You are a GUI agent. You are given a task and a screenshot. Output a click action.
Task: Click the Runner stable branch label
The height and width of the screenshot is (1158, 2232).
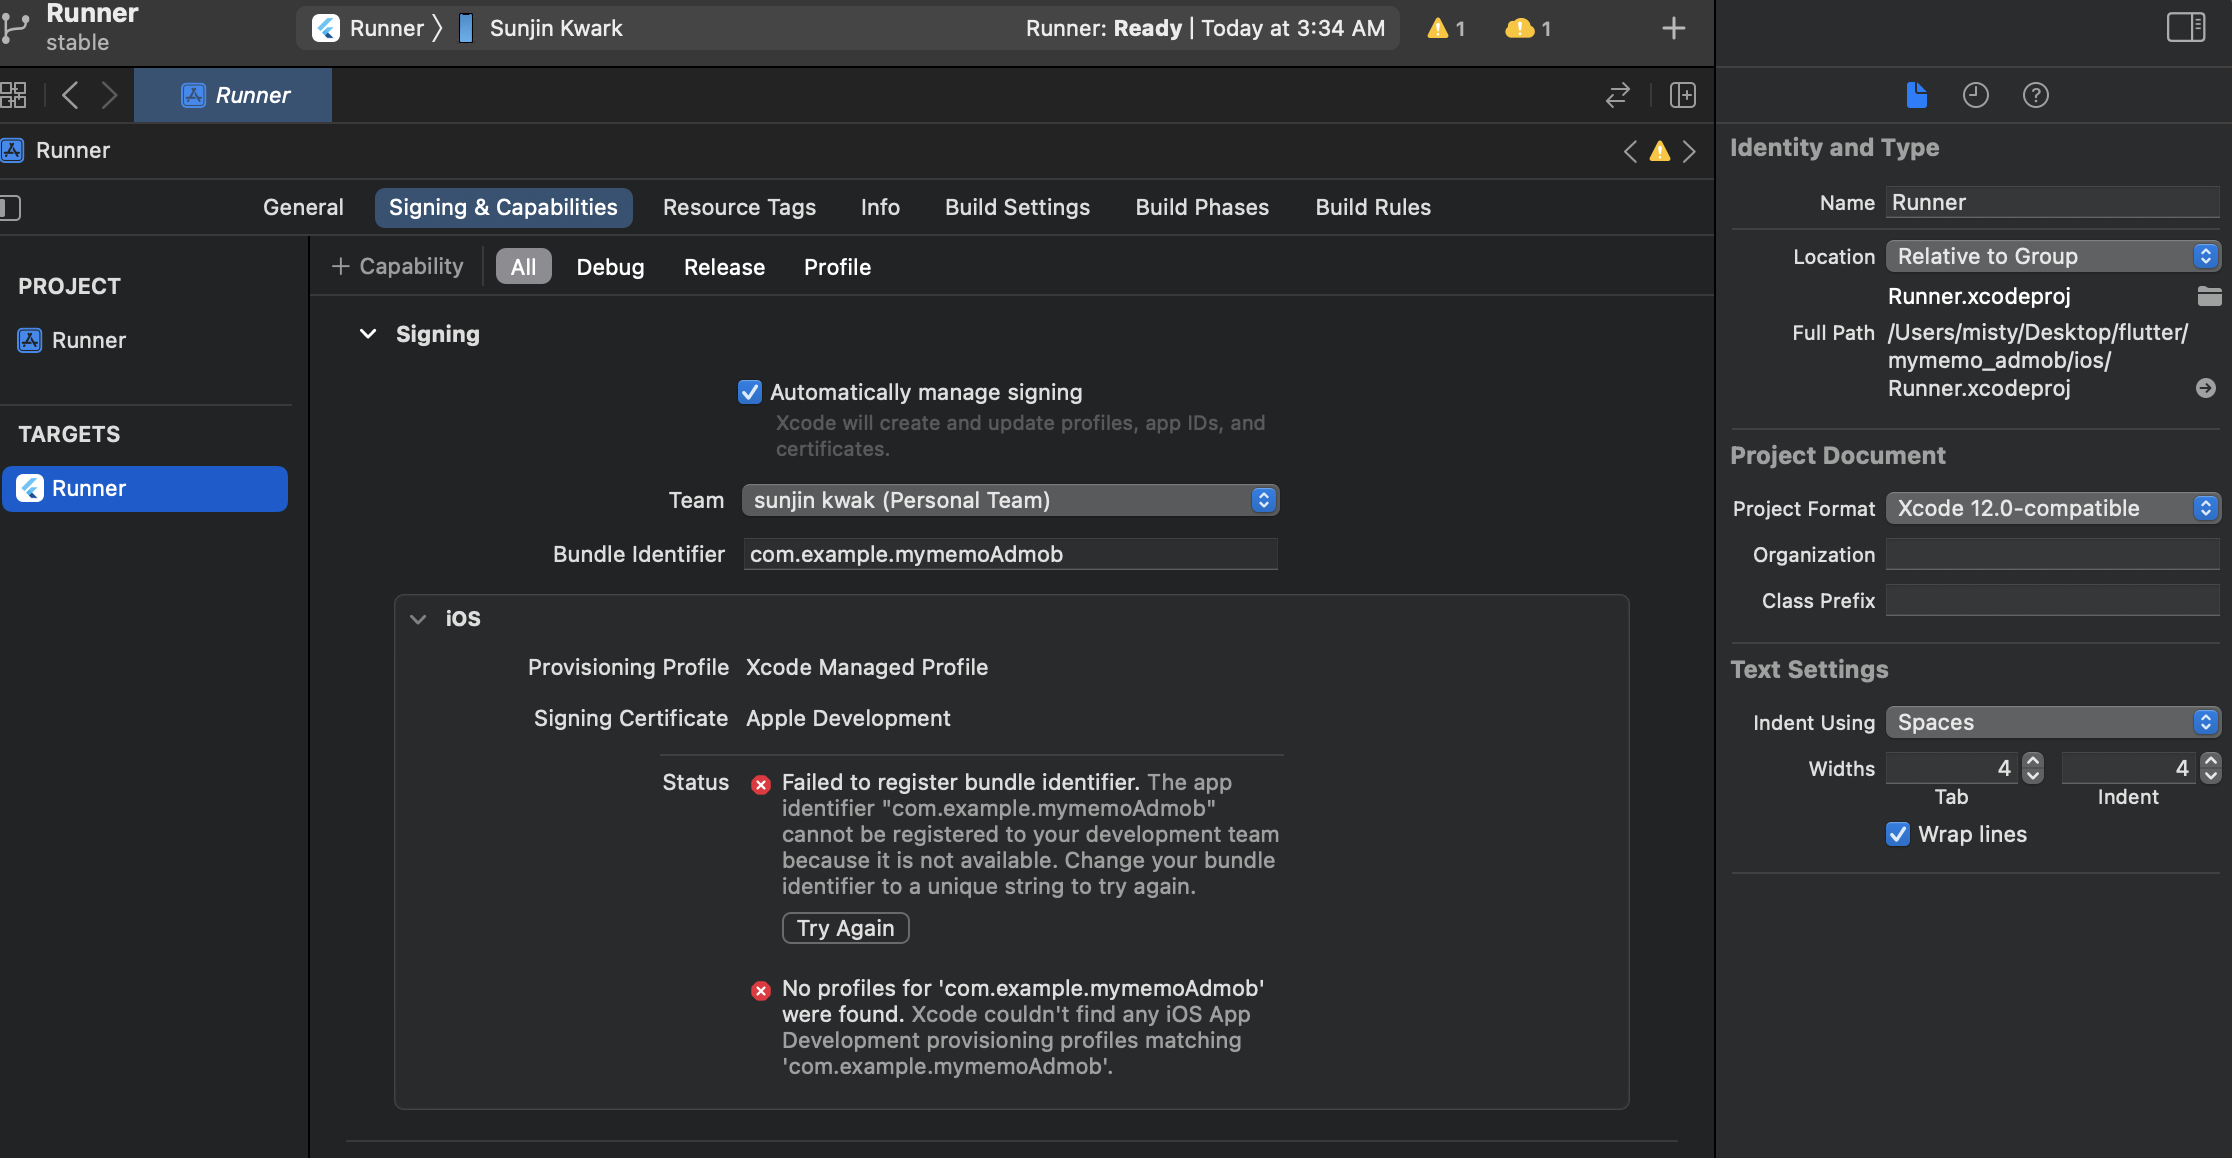pos(92,27)
